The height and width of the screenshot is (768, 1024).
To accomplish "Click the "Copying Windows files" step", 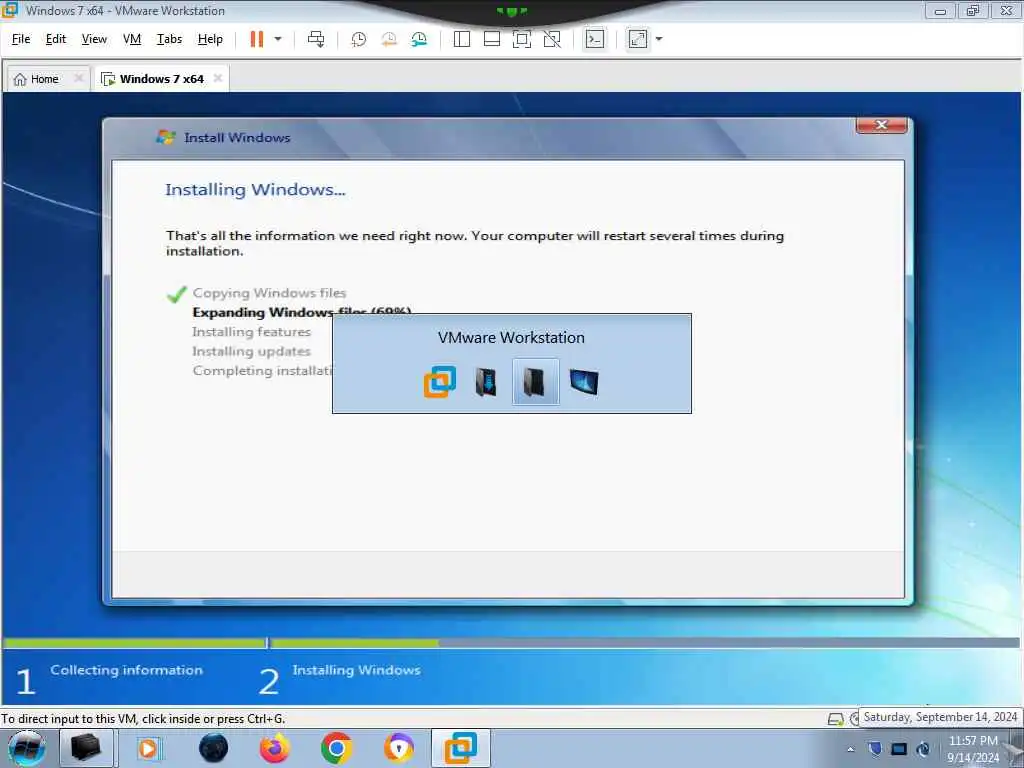I will [269, 293].
